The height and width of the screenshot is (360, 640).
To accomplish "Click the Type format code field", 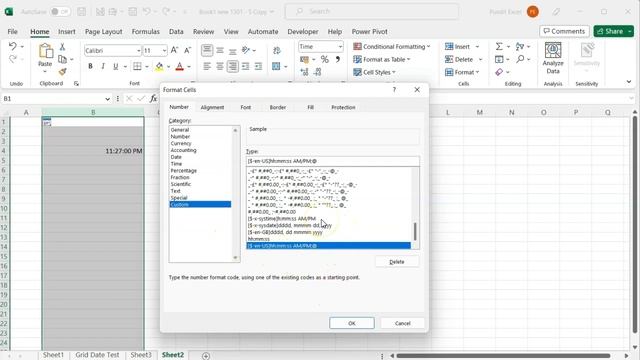I will (333, 161).
